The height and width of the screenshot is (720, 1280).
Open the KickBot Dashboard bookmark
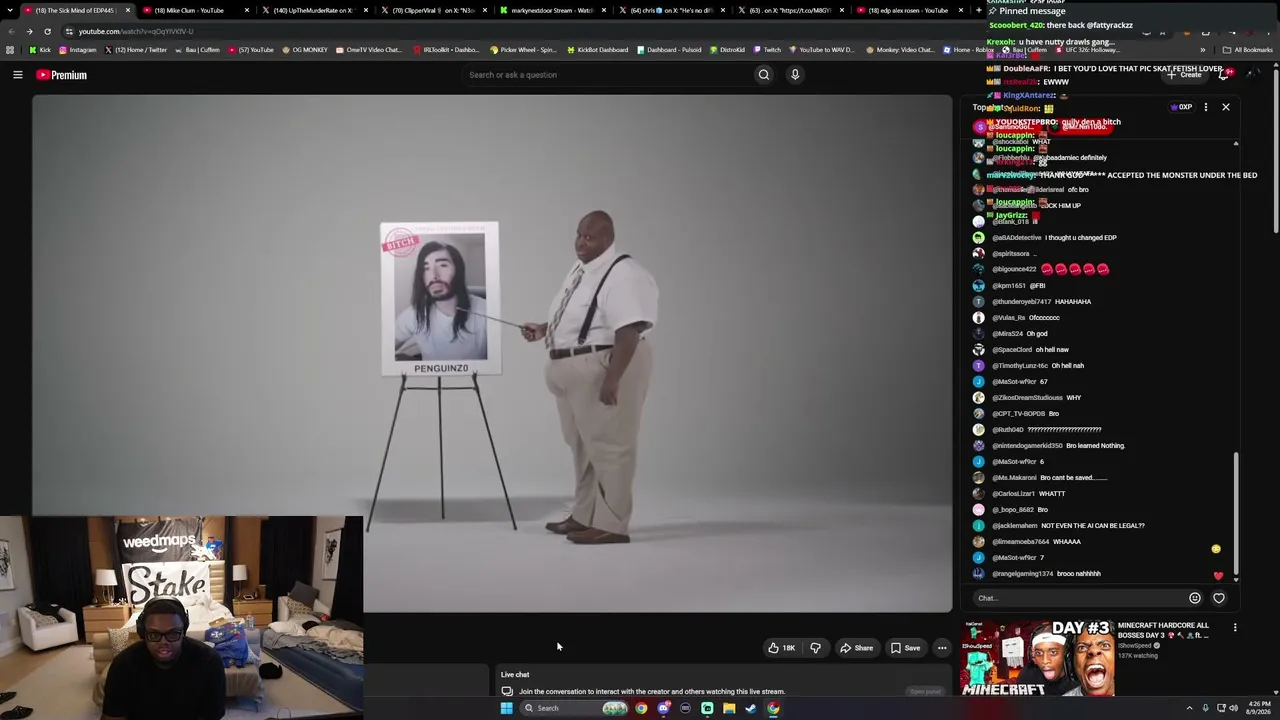coord(598,50)
